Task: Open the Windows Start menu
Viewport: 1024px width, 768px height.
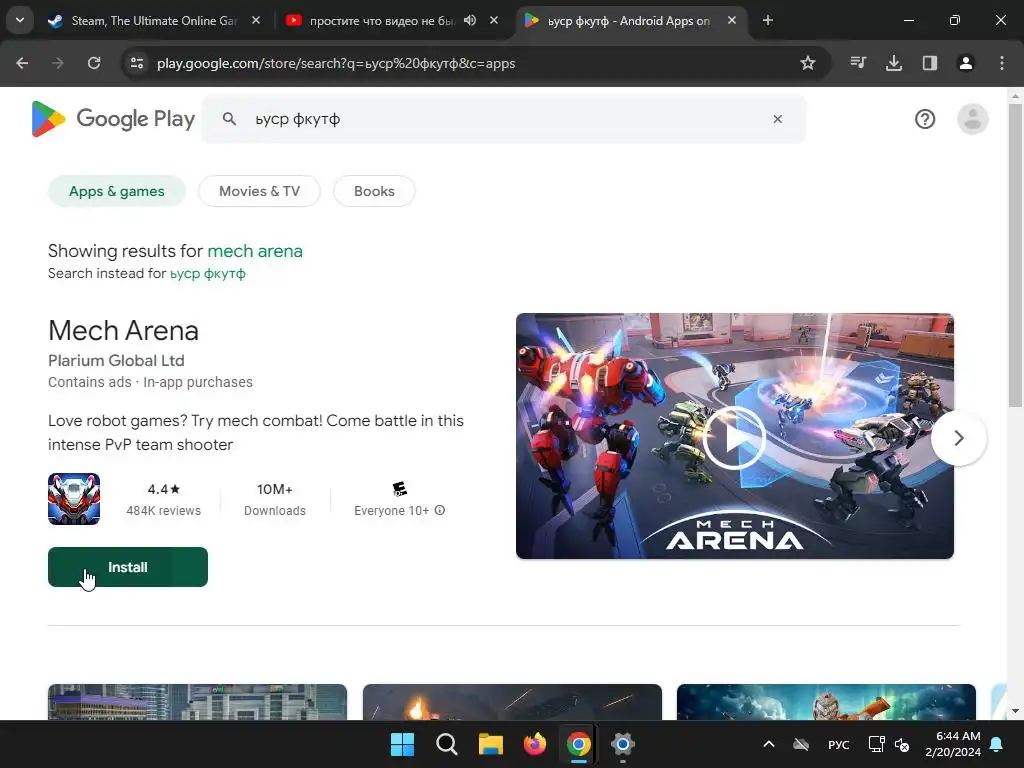Action: (x=402, y=744)
